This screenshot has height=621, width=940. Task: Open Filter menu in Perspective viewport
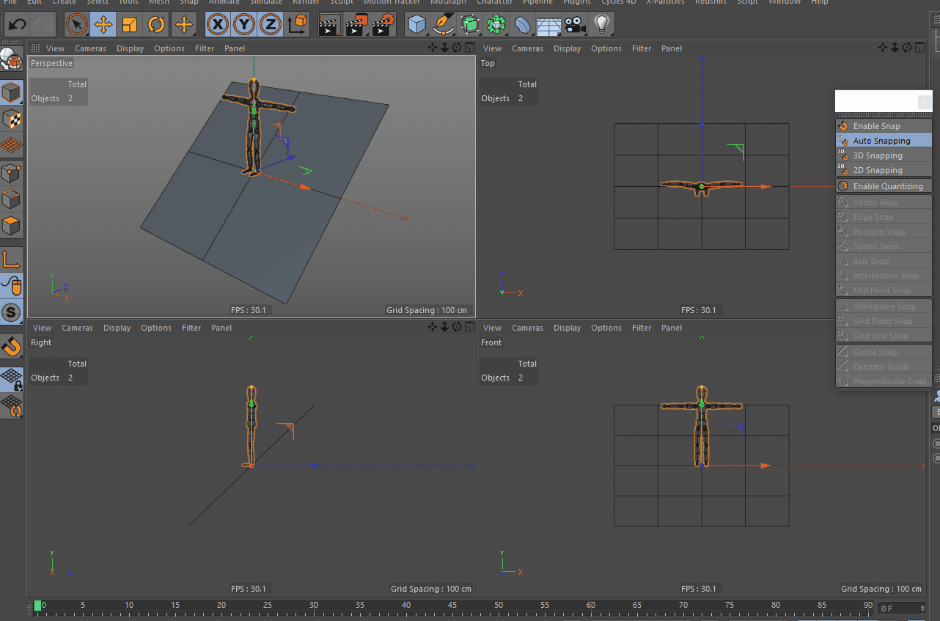point(204,49)
